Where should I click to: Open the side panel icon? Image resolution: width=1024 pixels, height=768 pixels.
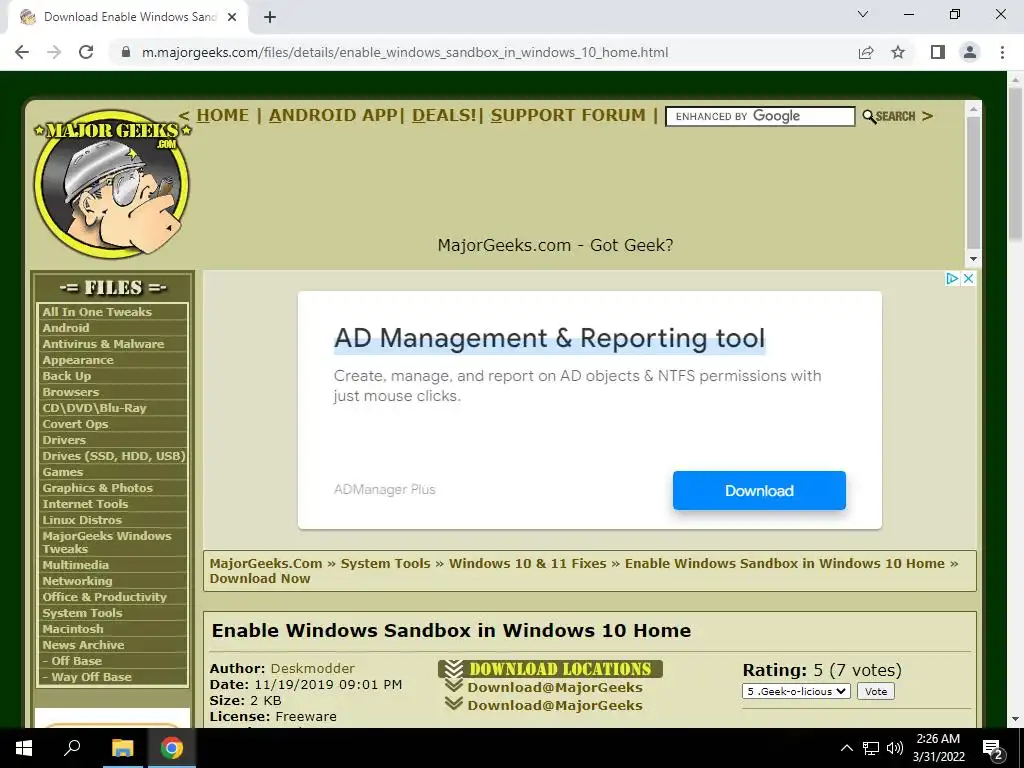click(938, 52)
